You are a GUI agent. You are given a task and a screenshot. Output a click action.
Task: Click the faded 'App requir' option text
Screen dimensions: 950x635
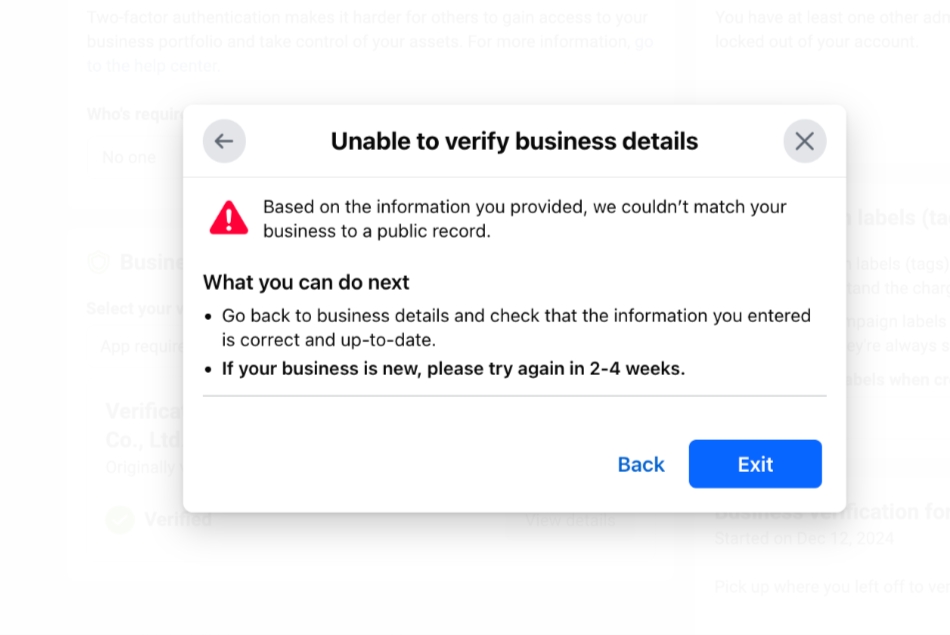coord(142,347)
